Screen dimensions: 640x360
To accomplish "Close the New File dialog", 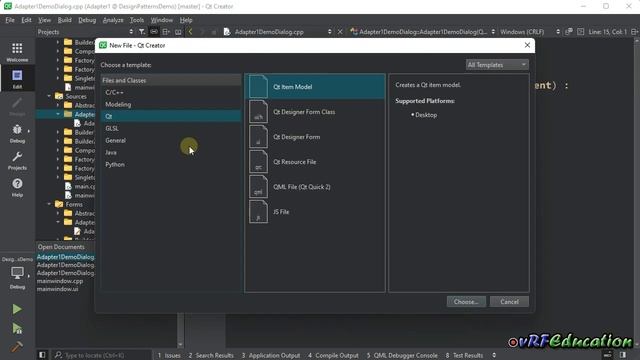I will (x=527, y=45).
